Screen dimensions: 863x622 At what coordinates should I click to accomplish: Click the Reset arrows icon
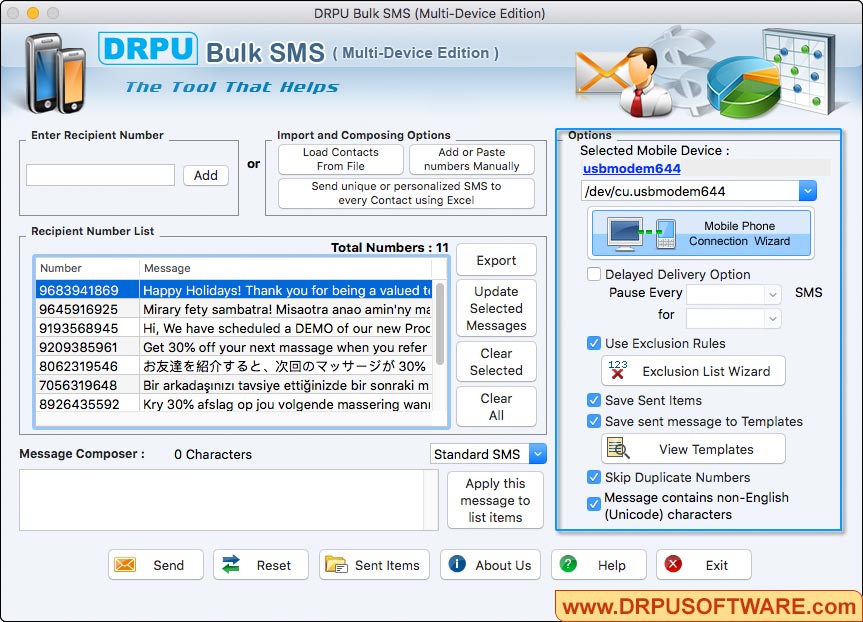tap(238, 565)
